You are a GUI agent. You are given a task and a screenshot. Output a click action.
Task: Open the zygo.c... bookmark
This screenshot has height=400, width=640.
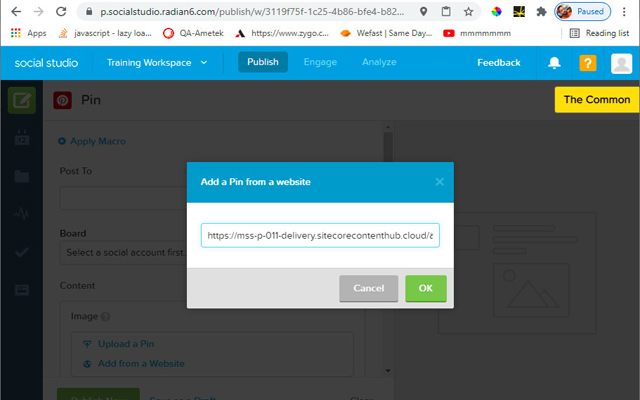282,33
